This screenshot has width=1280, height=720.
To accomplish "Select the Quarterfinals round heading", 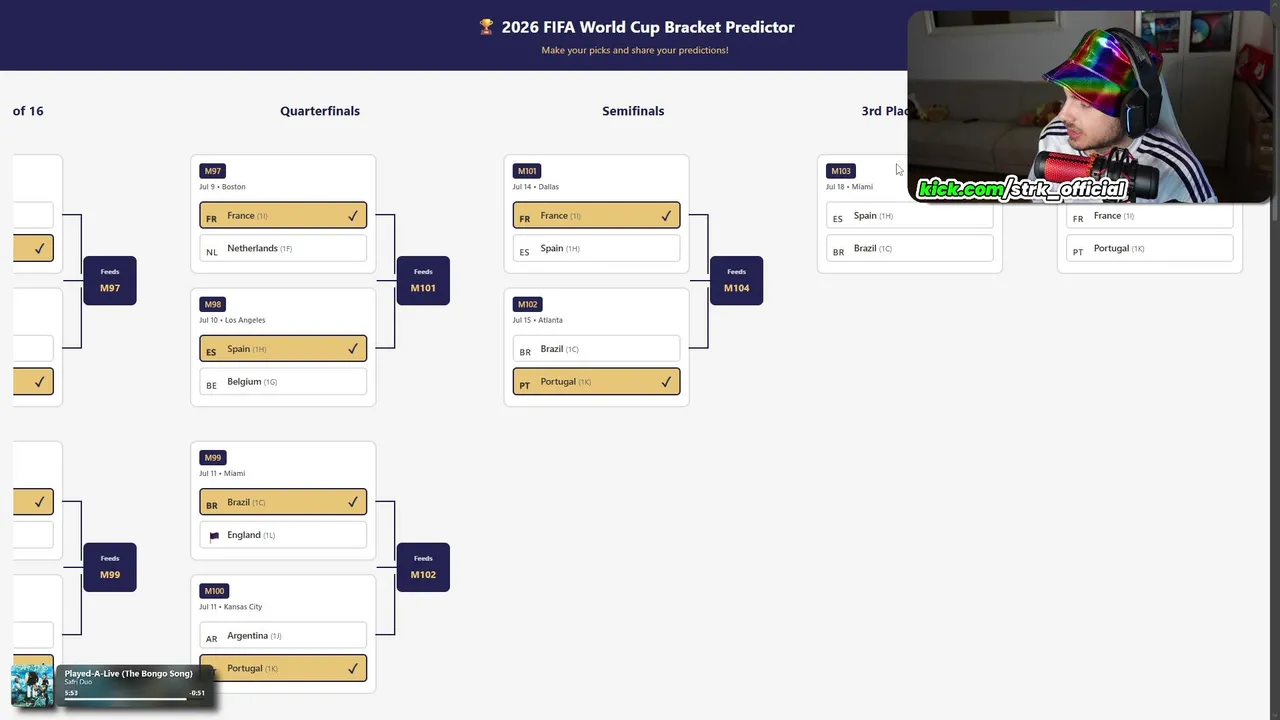I will coord(320,111).
